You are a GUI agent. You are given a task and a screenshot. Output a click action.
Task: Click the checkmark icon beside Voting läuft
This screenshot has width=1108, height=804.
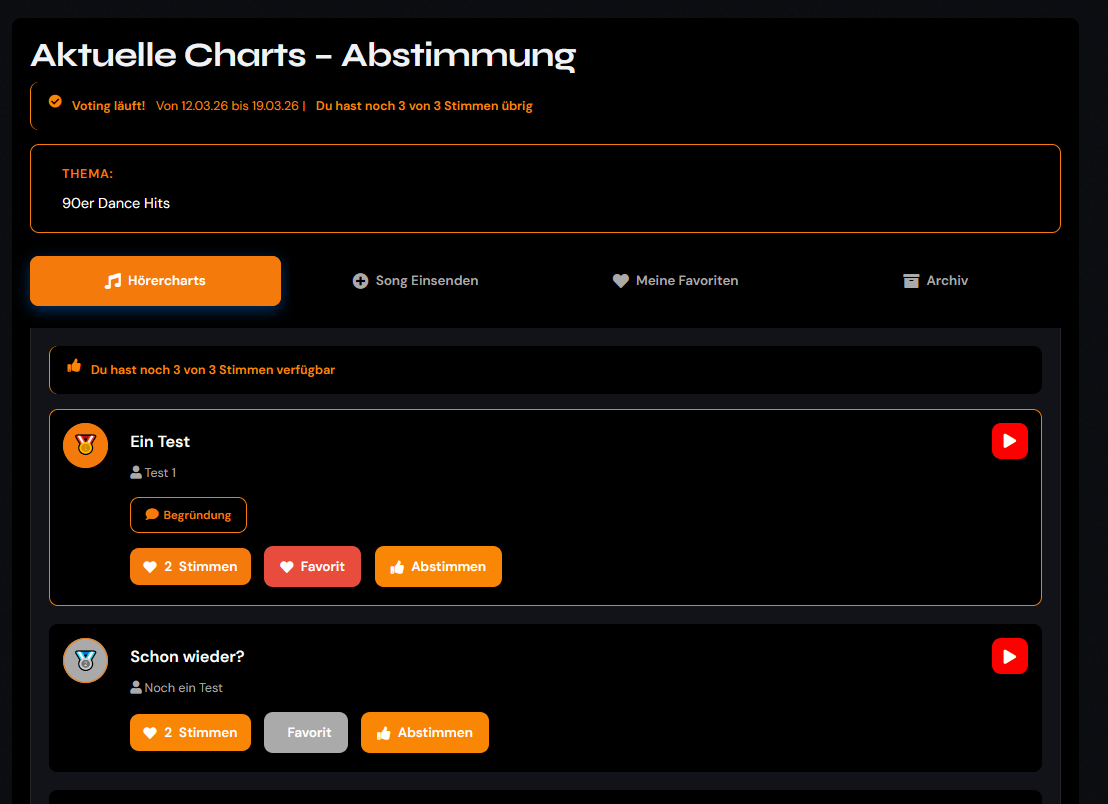click(x=55, y=101)
